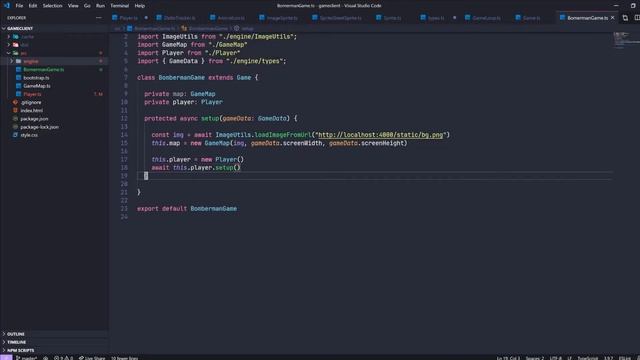Change the Spaces indentation setting

[535, 358]
